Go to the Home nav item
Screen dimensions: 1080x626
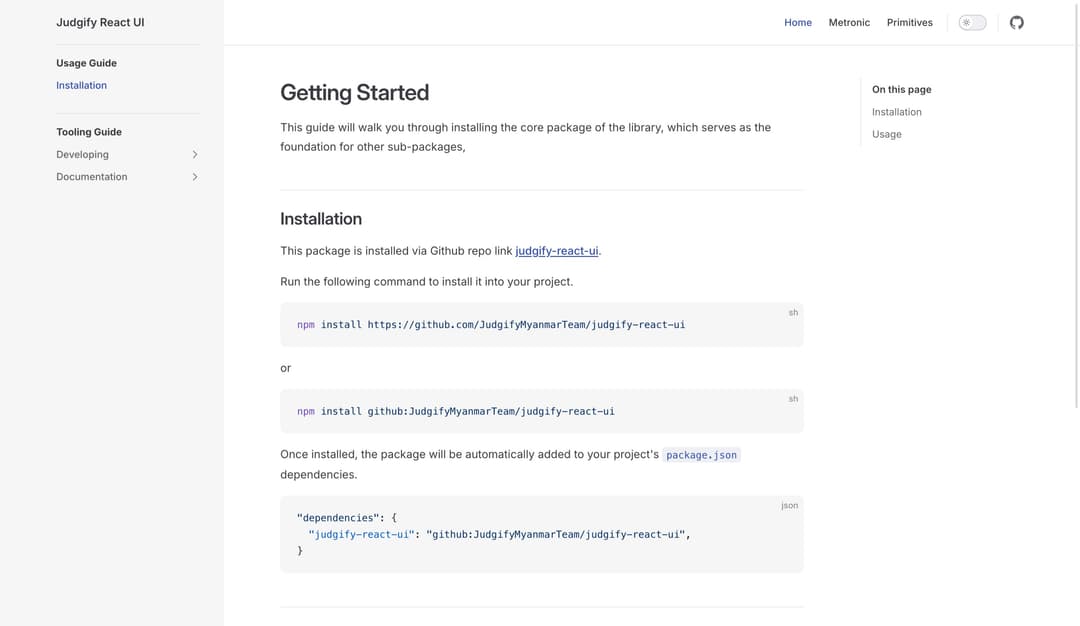(798, 23)
